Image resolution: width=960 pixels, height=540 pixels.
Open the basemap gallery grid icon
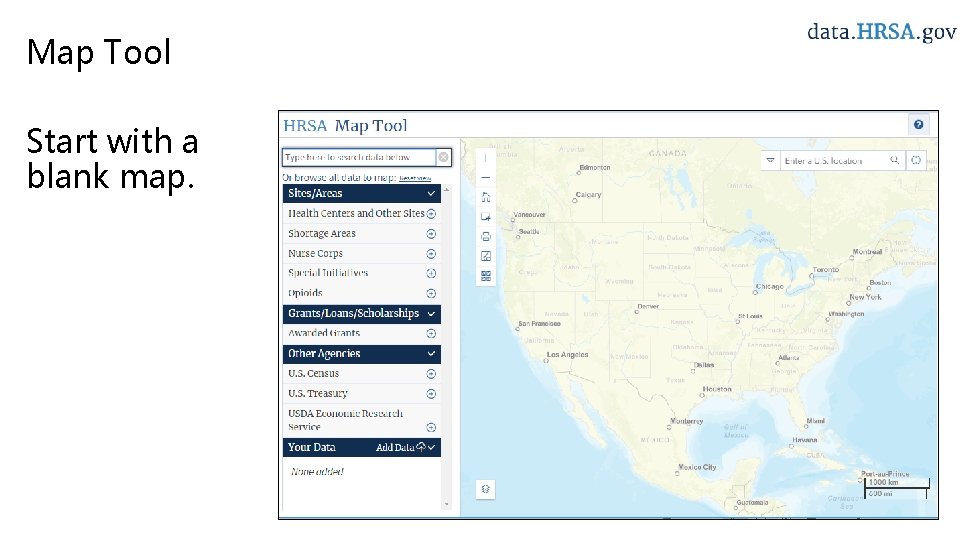(x=486, y=276)
